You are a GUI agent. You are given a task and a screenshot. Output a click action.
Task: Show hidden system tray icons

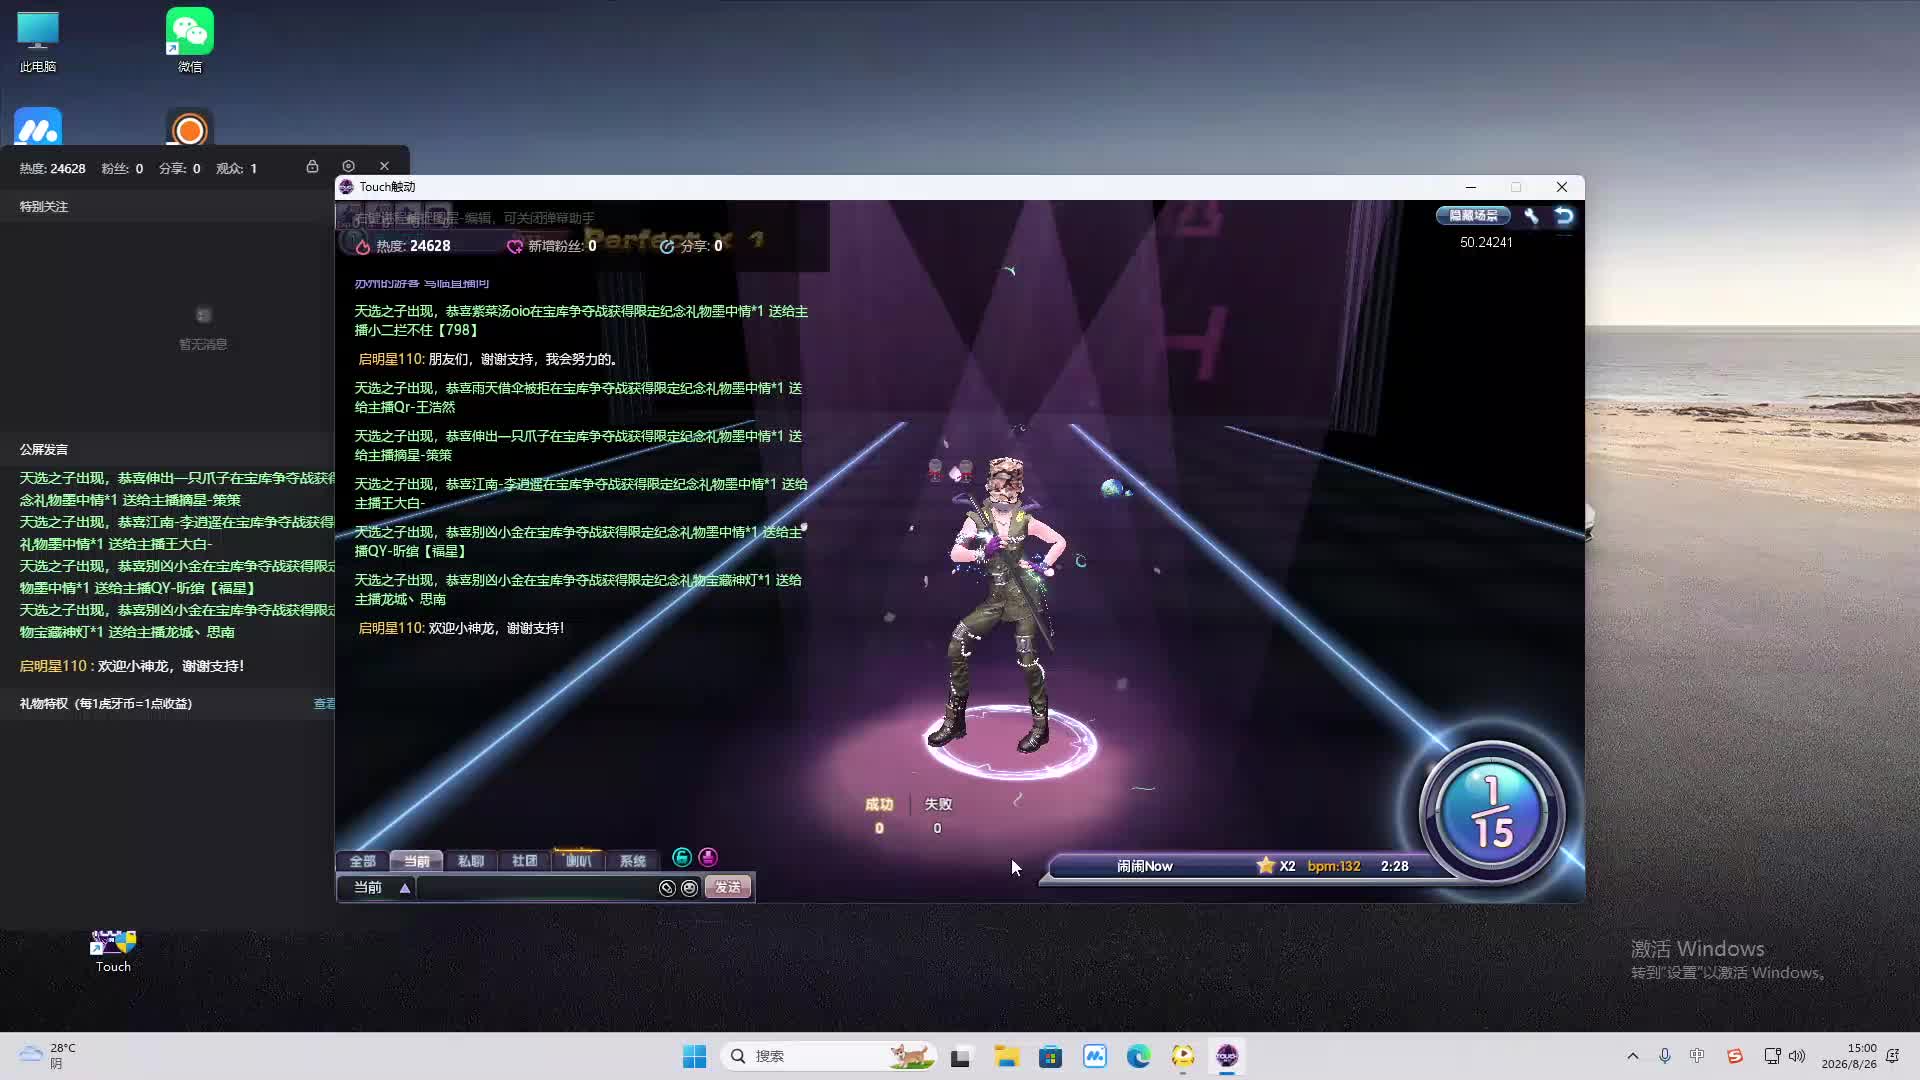pyautogui.click(x=1633, y=1056)
